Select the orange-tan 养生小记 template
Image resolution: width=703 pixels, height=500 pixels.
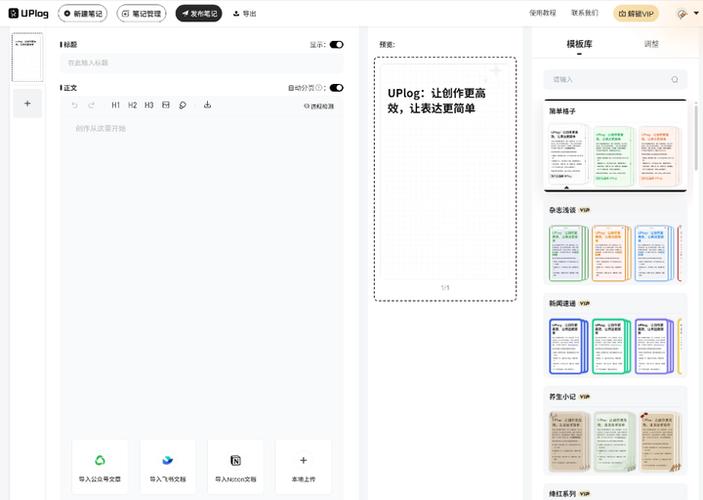661,441
